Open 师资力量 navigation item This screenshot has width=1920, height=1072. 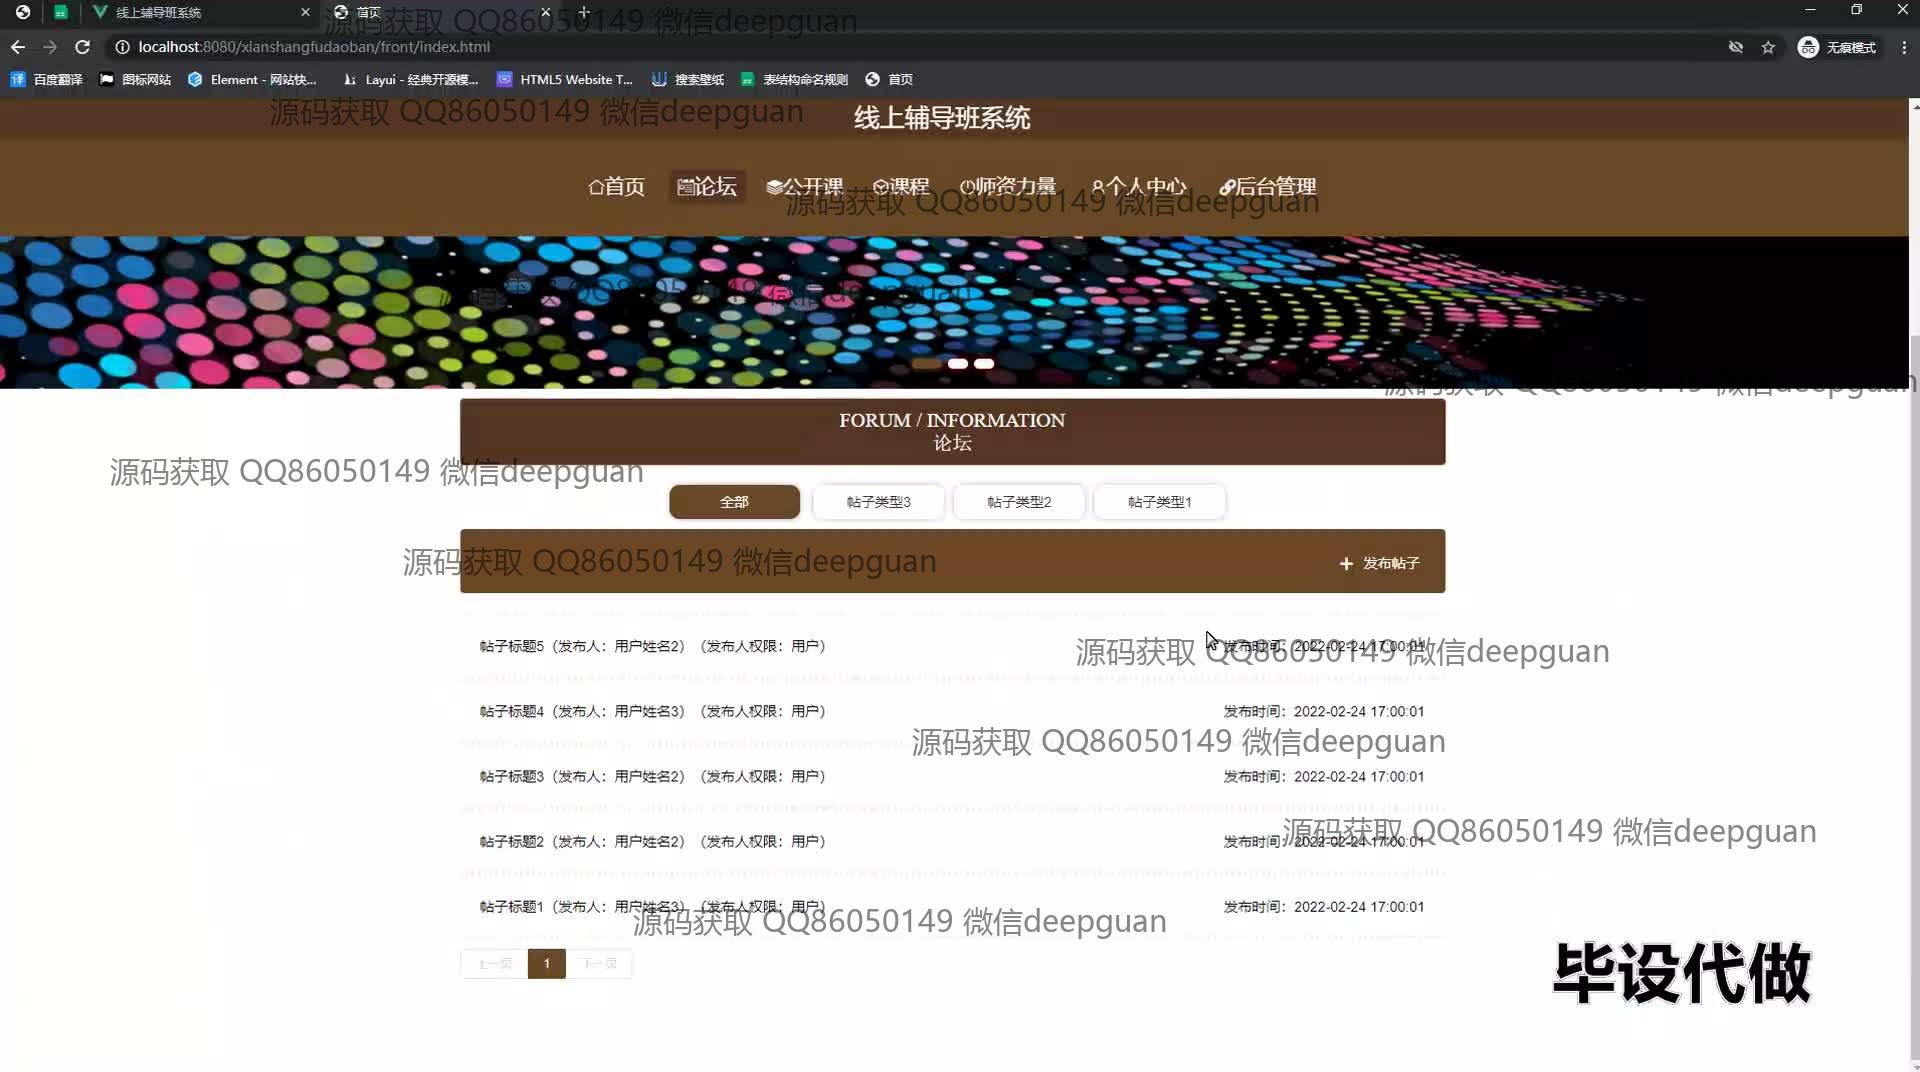point(1008,187)
